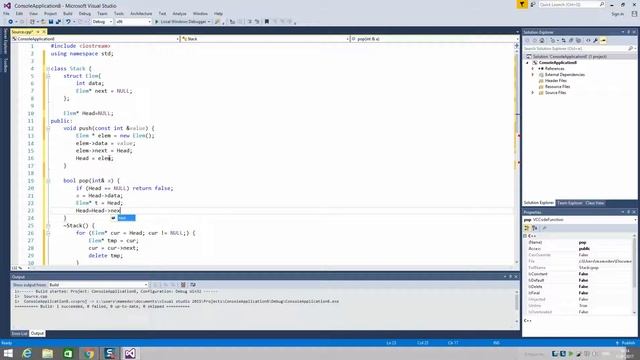Open the Analyze menu
Image resolution: width=640 pixels, height=360 pixels.
tap(179, 13)
